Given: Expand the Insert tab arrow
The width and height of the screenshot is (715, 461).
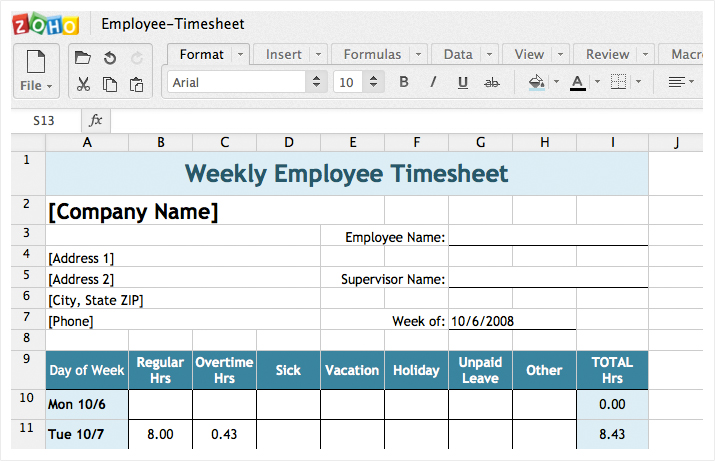Looking at the screenshot, I should pos(318,54).
